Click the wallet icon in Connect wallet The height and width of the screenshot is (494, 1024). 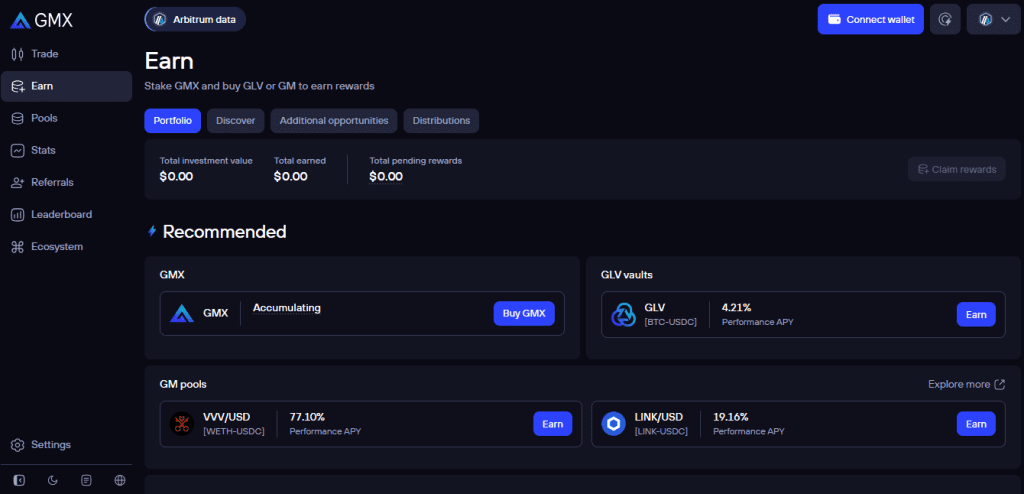[x=834, y=20]
